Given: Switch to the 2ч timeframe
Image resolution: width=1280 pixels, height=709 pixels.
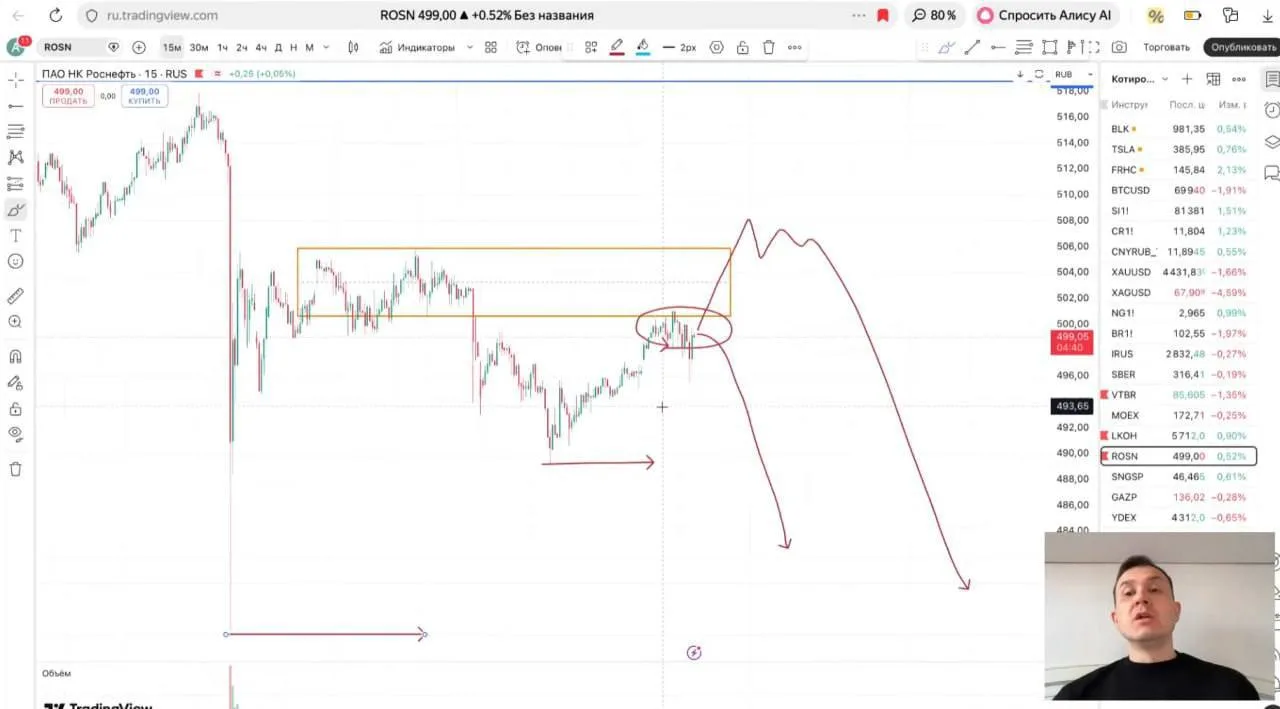Looking at the screenshot, I should point(242,47).
